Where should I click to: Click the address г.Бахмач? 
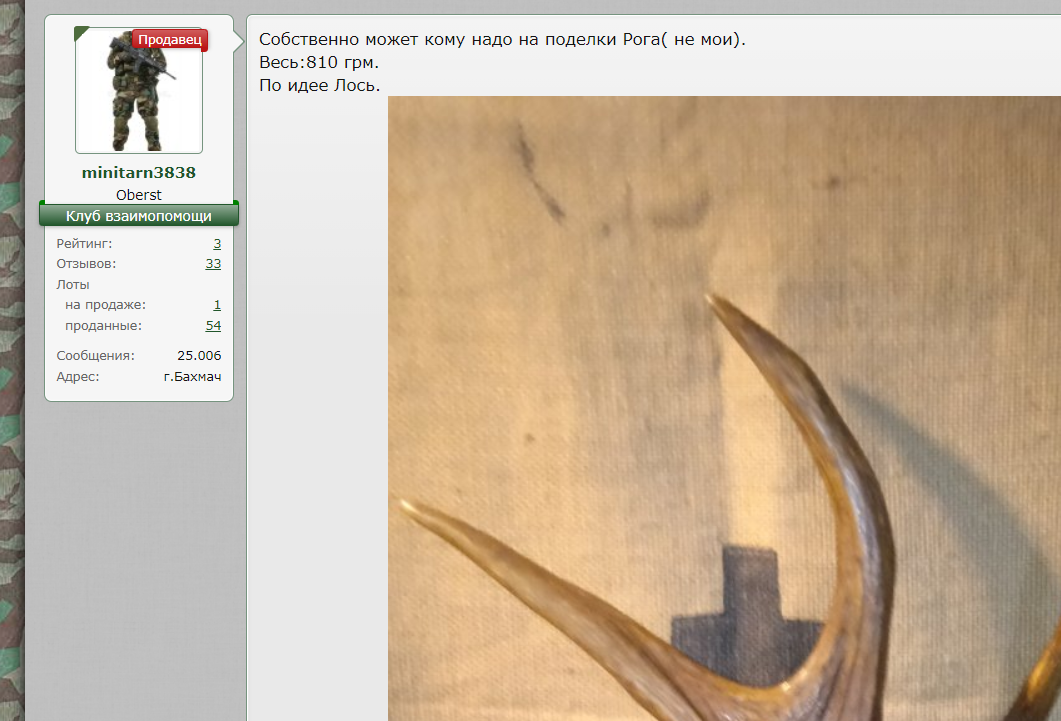pos(192,377)
